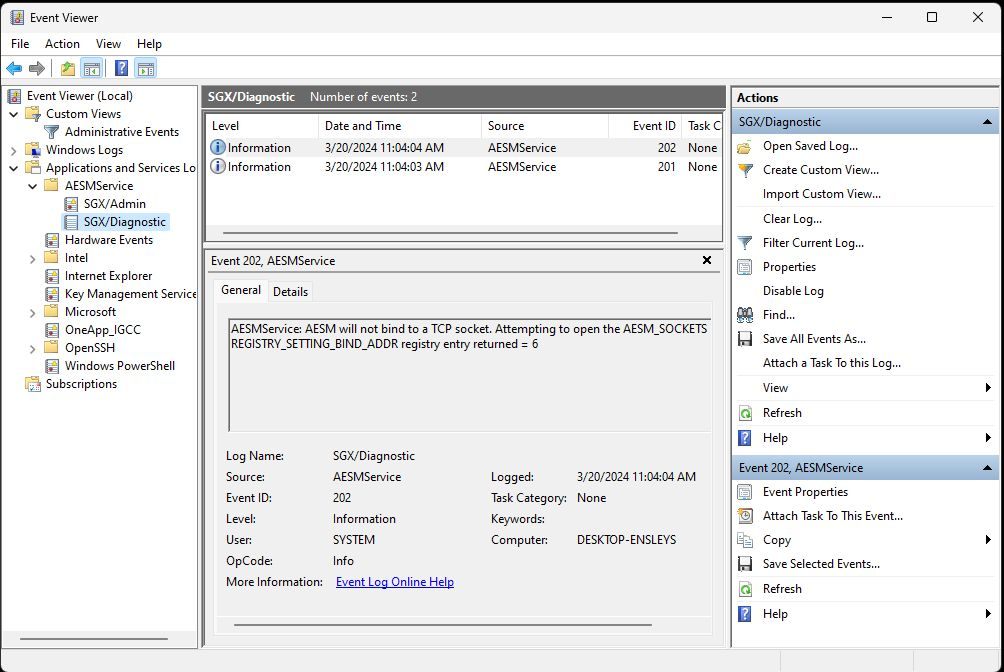Click the Filter Current Log funnel icon
Screen dimensions: 1004x672
click(745, 243)
